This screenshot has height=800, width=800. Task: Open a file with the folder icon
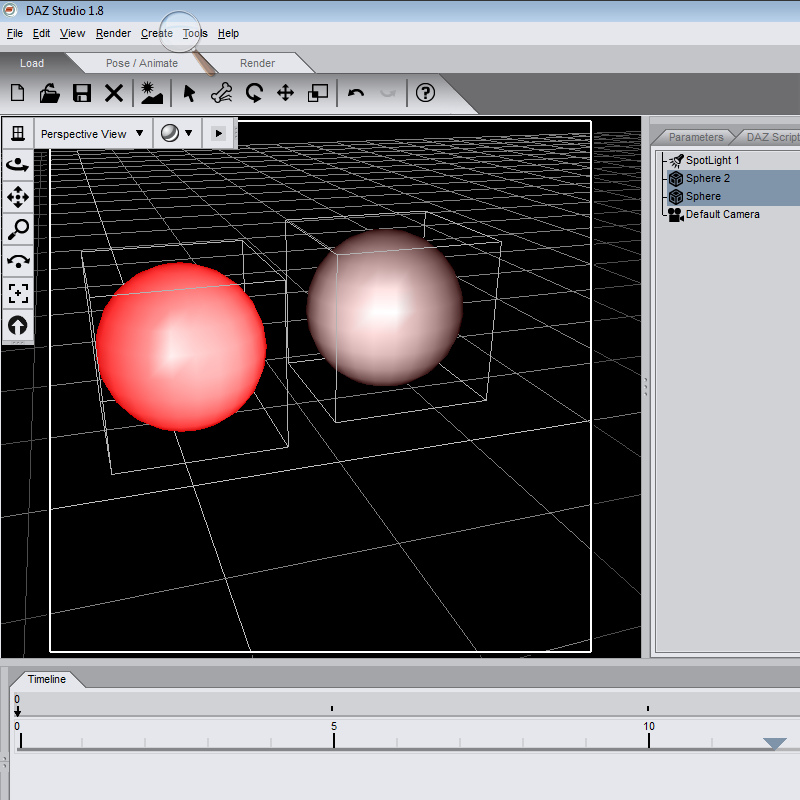coord(49,93)
